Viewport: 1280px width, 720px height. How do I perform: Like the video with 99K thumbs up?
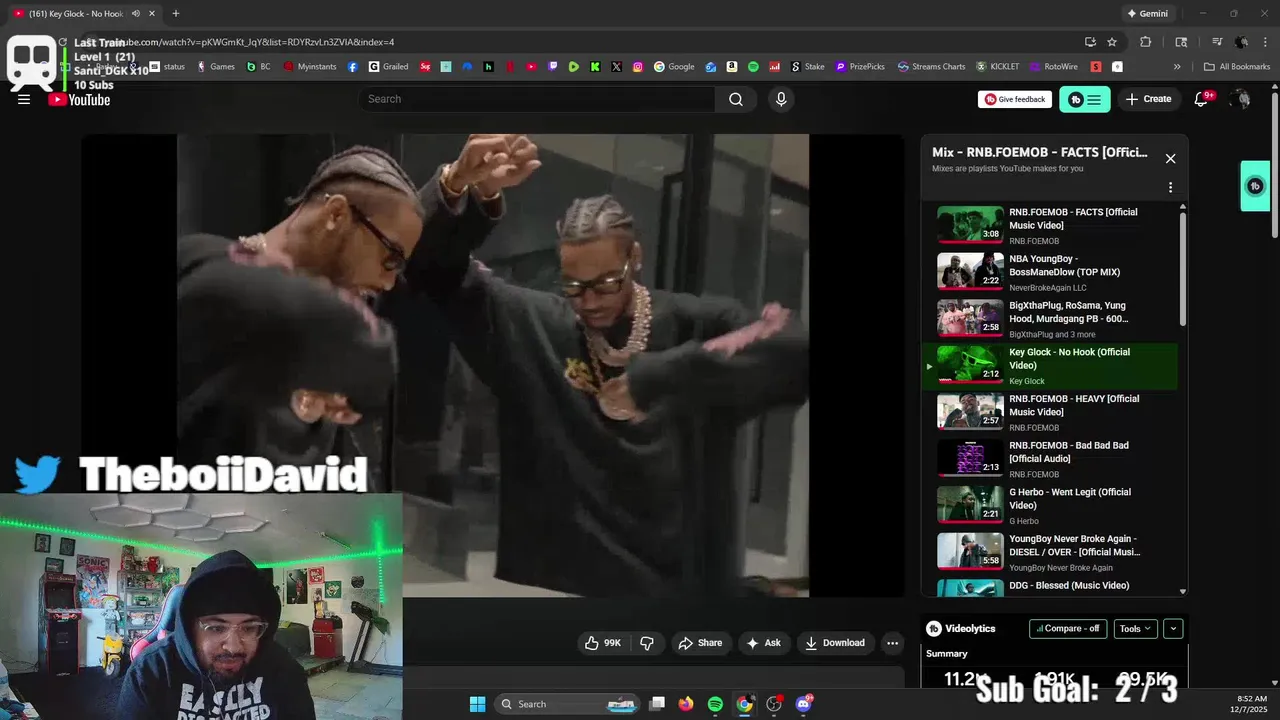(x=603, y=643)
